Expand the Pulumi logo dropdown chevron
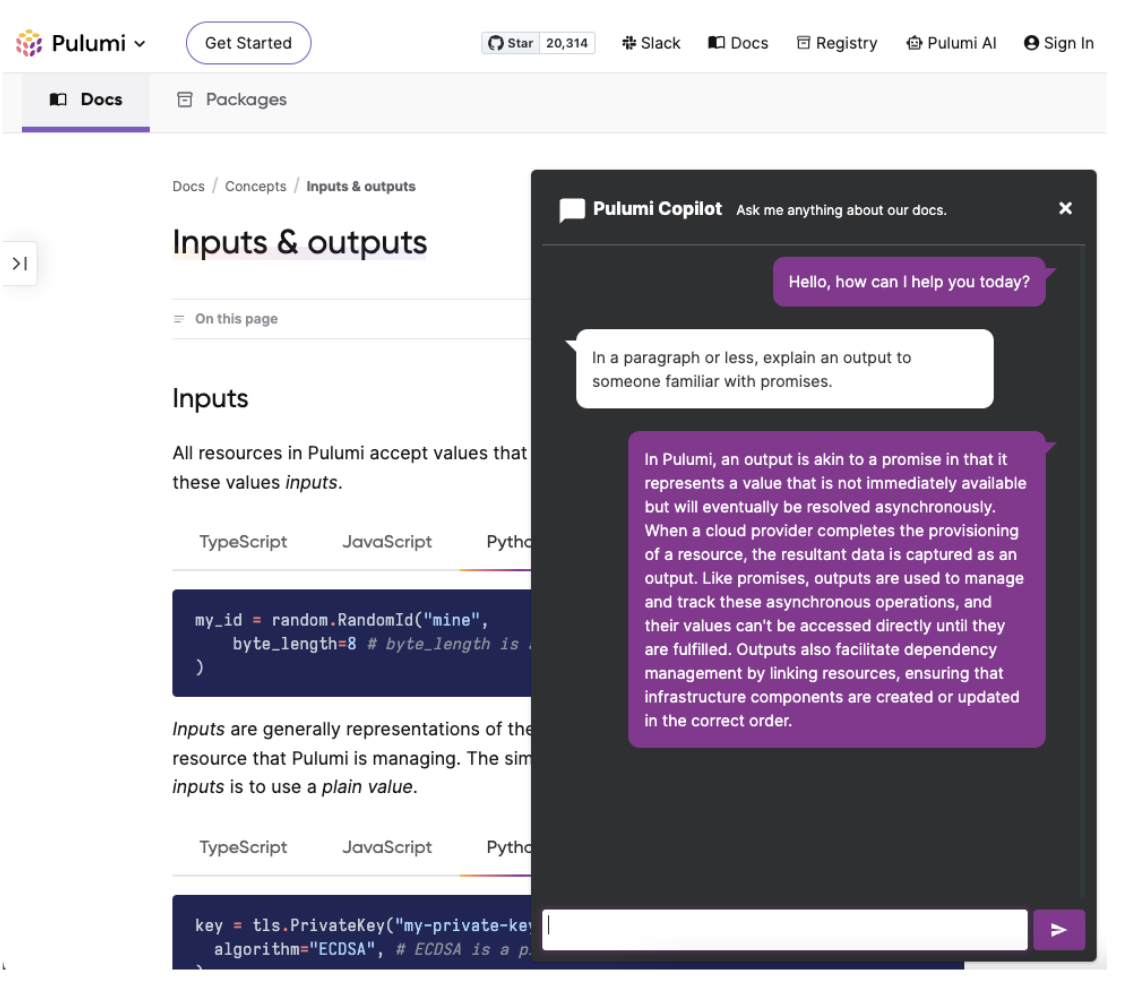This screenshot has height=988, width=1126. pyautogui.click(x=140, y=44)
